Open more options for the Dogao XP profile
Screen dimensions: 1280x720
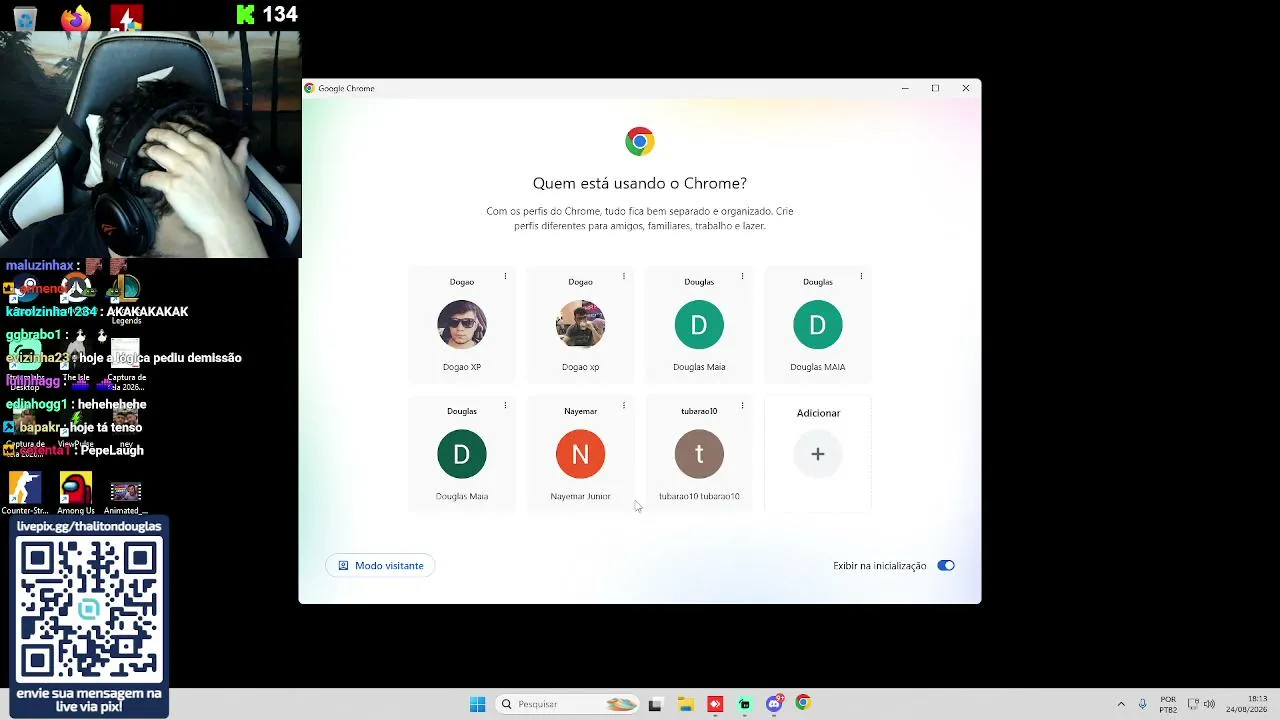point(505,276)
